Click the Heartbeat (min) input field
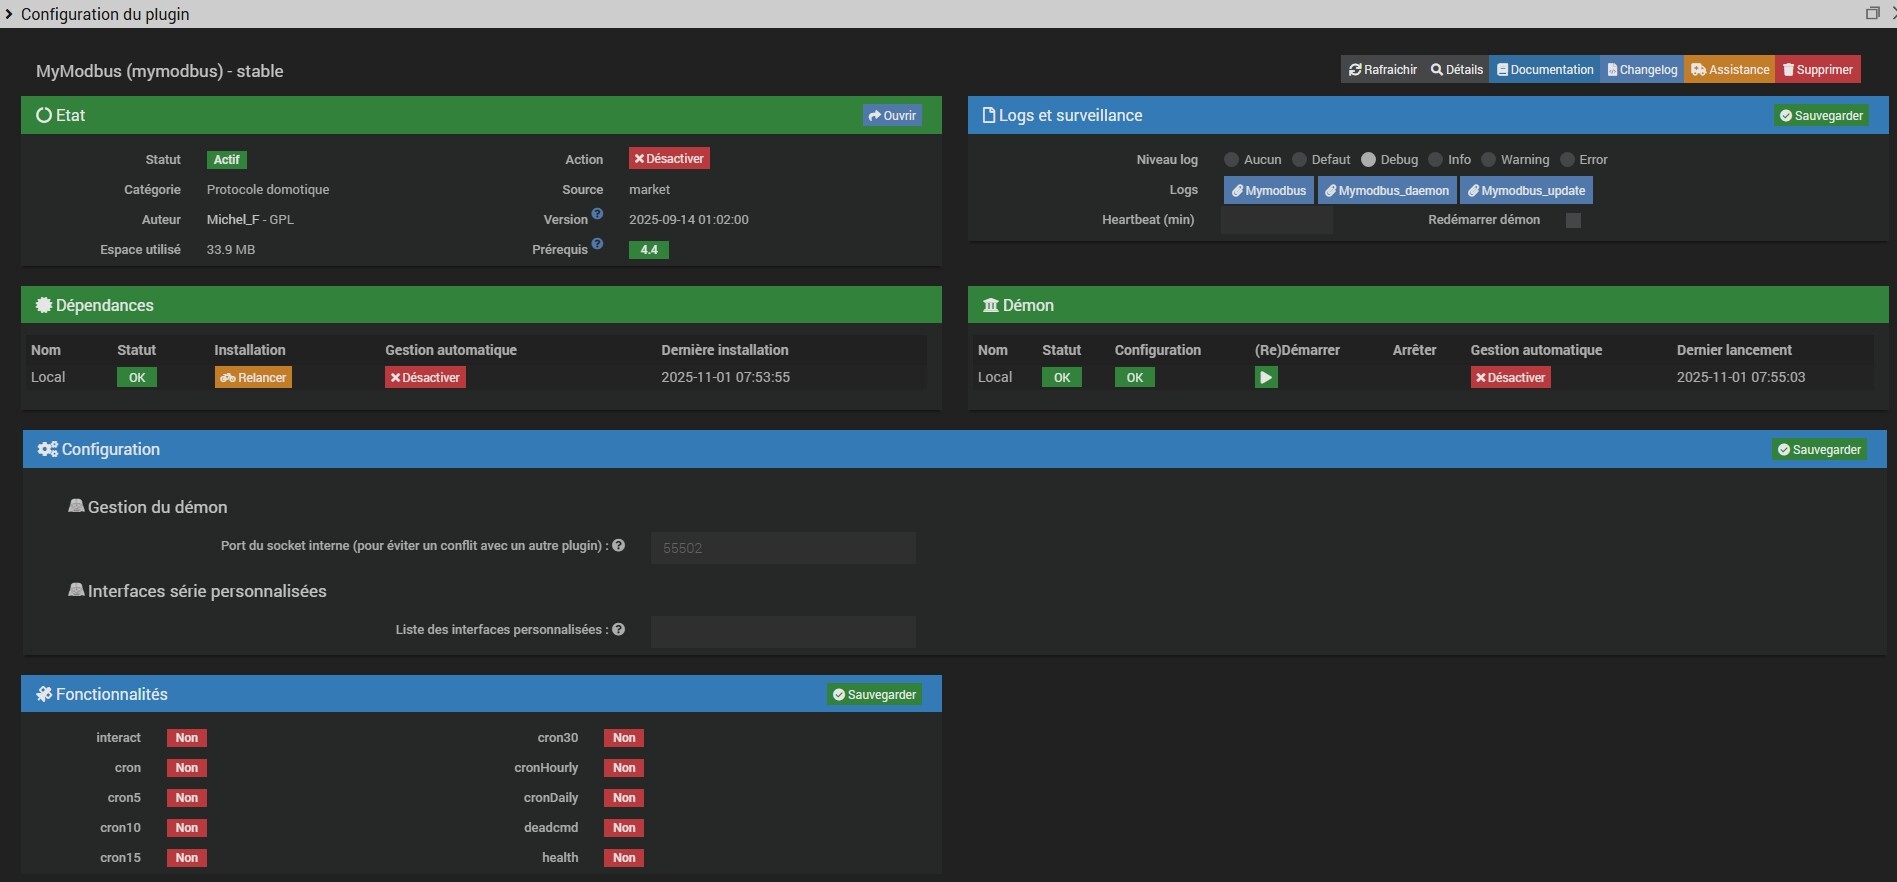Viewport: 1897px width, 882px height. 1276,220
